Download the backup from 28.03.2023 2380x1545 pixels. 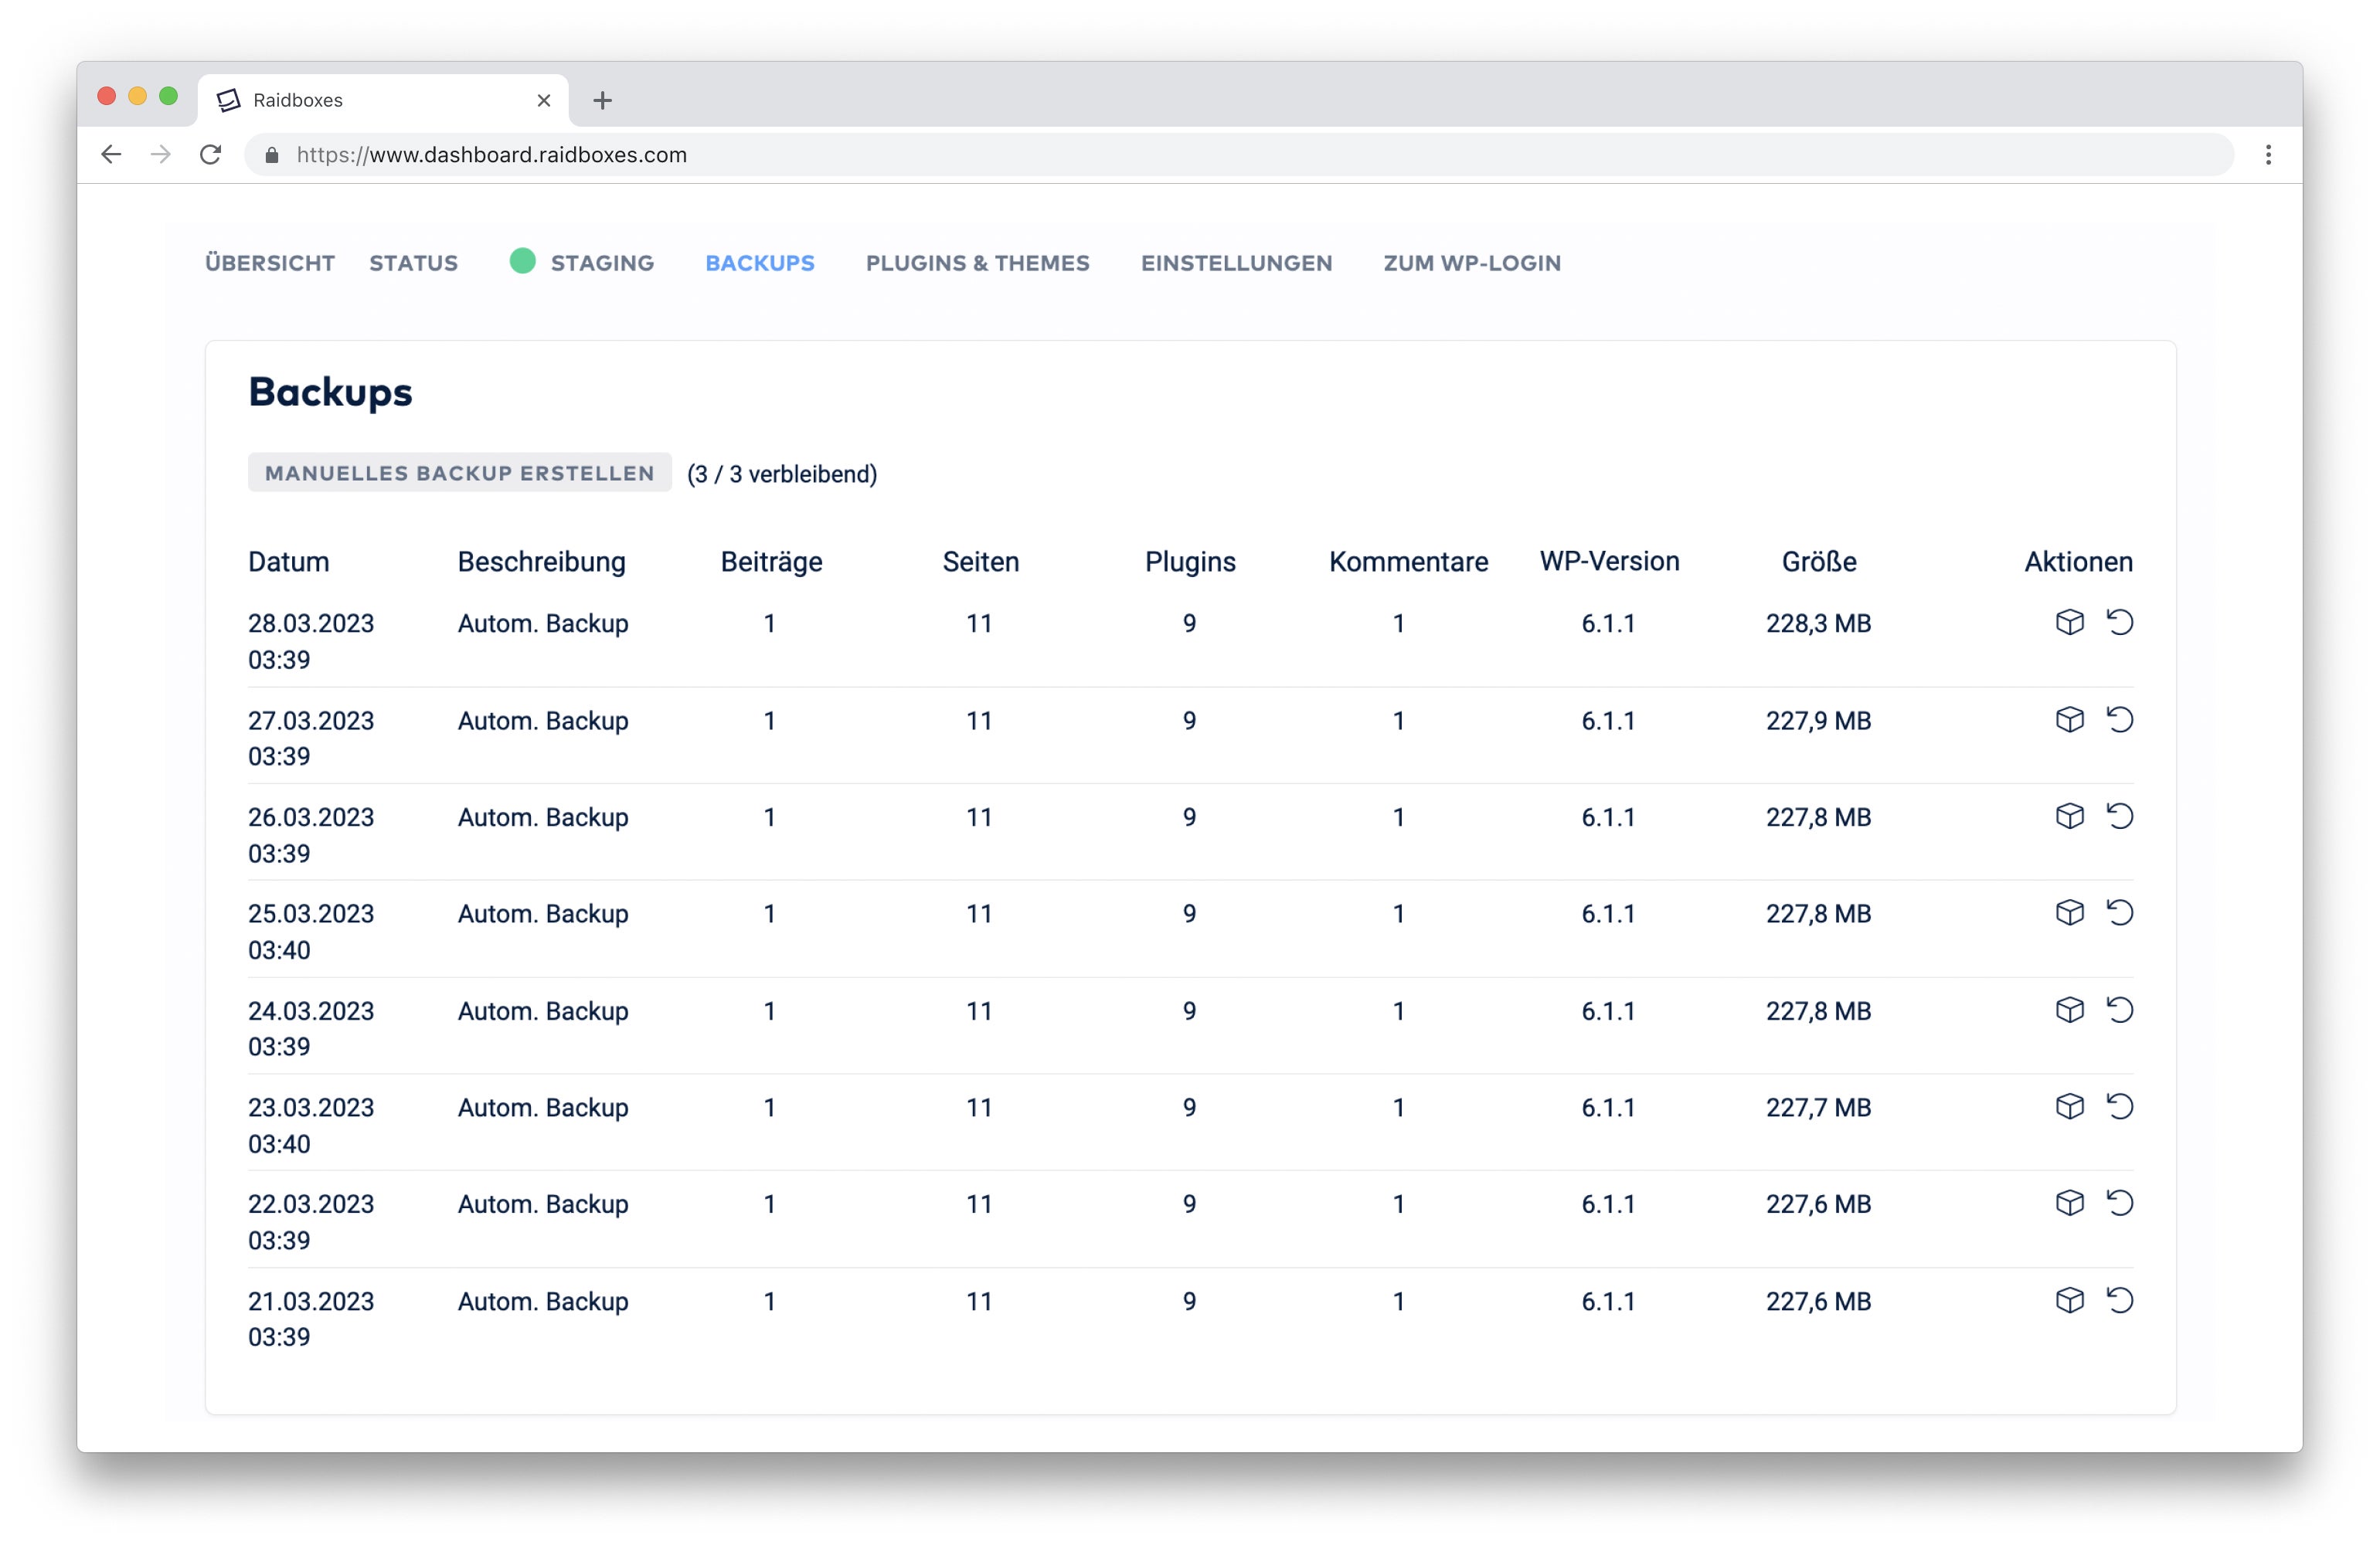coord(2068,622)
